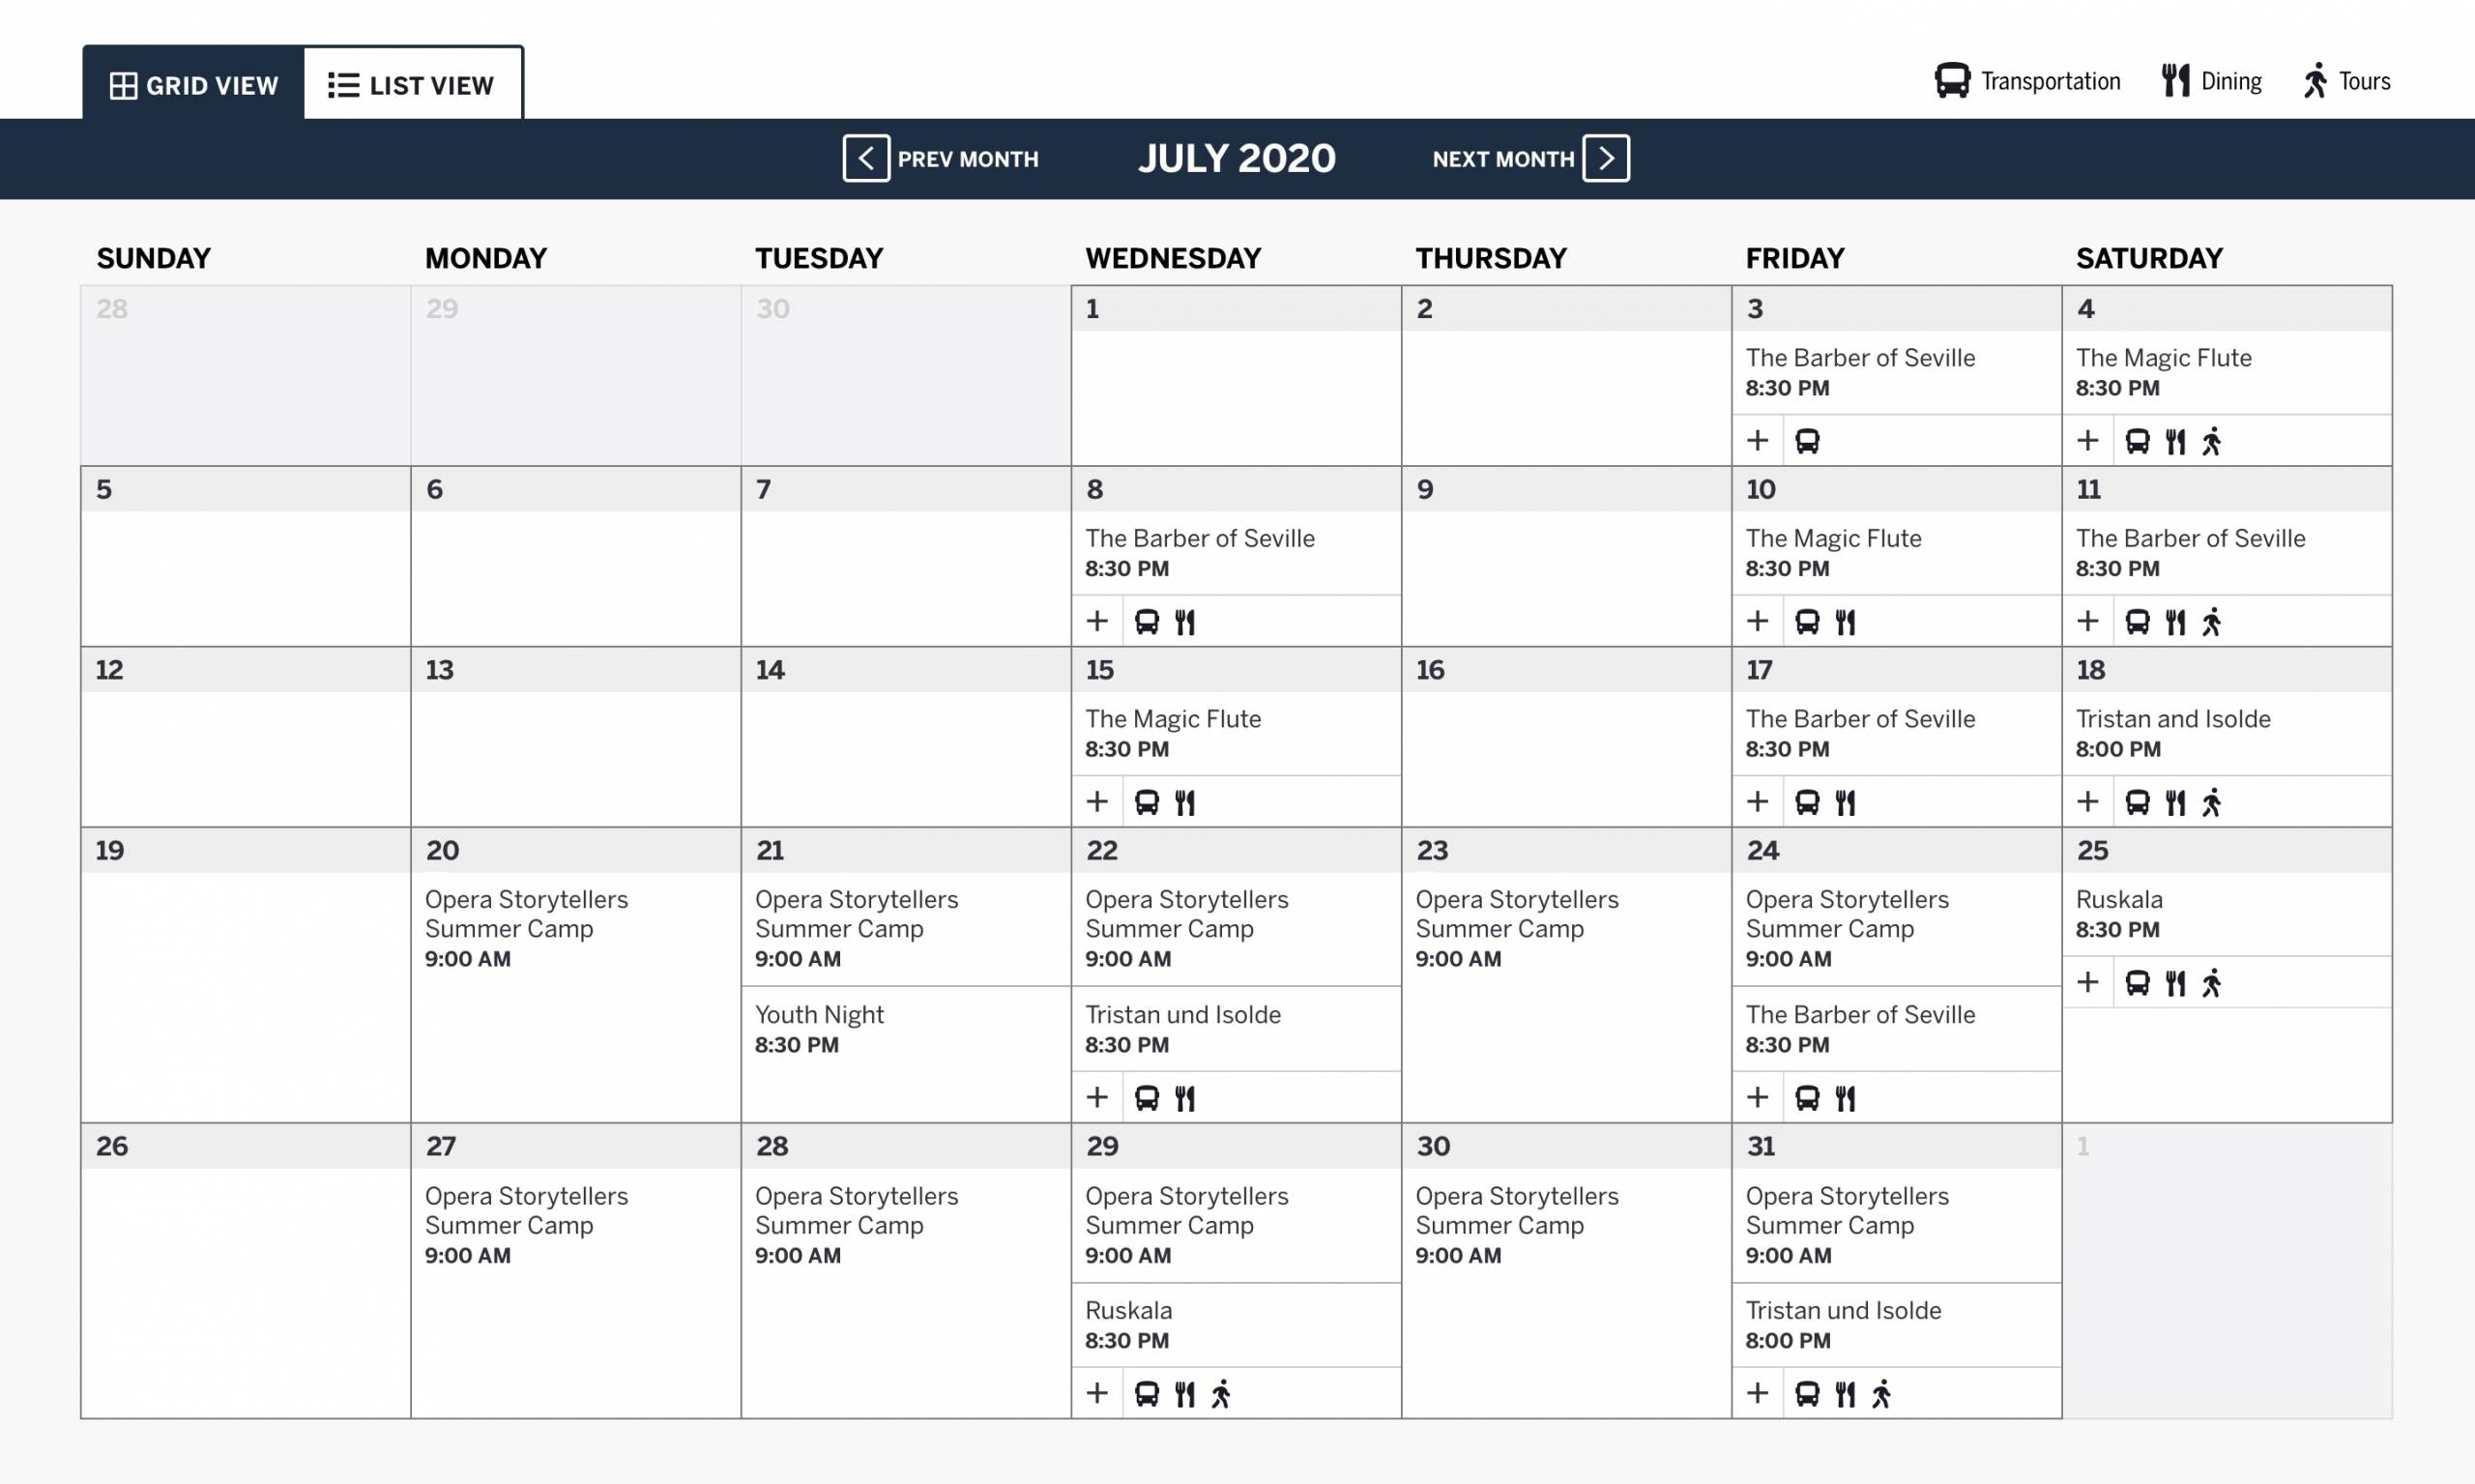Advance to next month arrow
Screen dimensions: 2475x1484
coord(1606,158)
